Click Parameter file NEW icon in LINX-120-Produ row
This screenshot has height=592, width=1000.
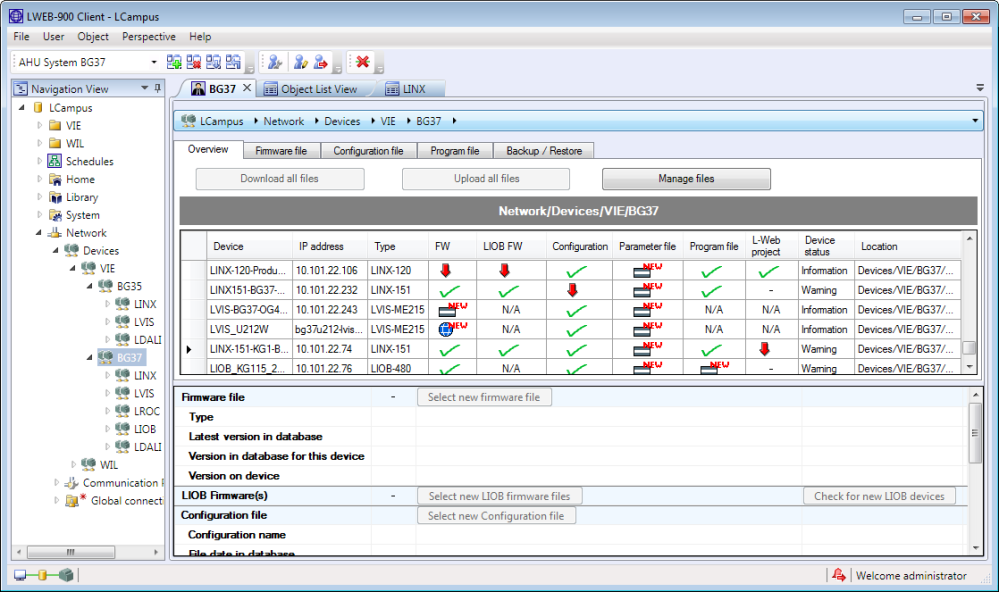(x=647, y=270)
